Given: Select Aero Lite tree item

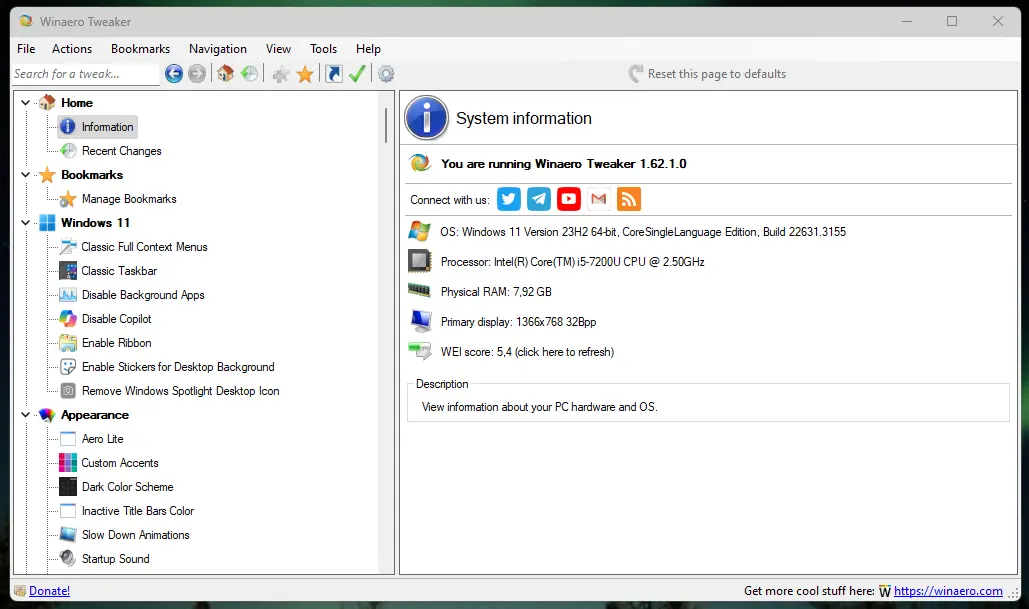Looking at the screenshot, I should click(102, 439).
